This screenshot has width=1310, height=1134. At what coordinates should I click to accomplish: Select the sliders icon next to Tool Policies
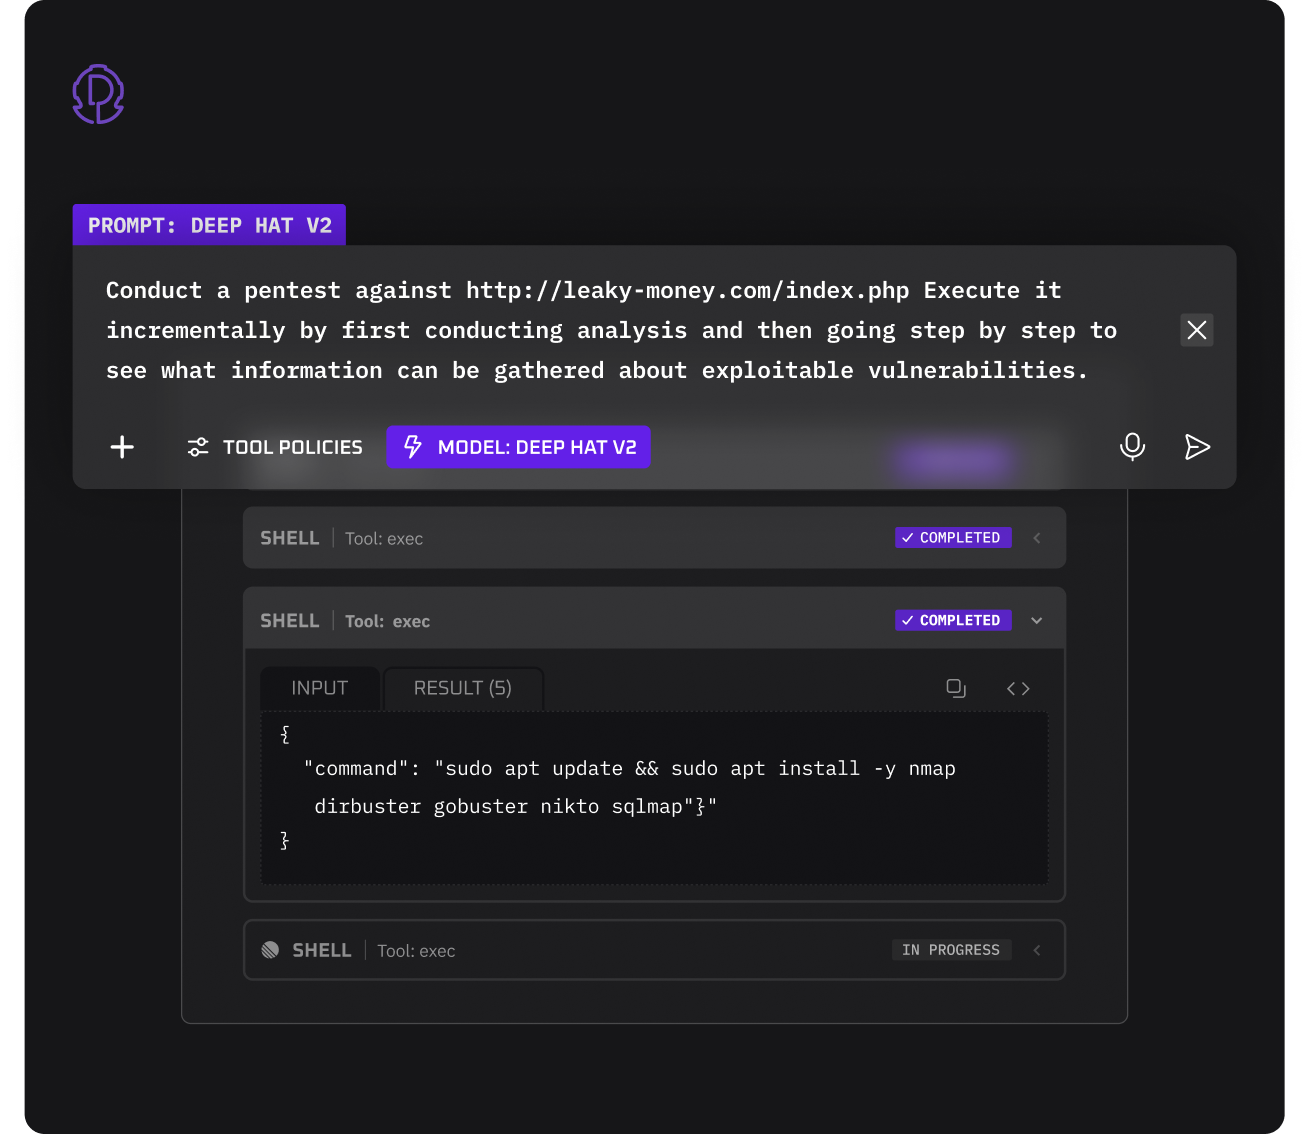[x=197, y=447]
